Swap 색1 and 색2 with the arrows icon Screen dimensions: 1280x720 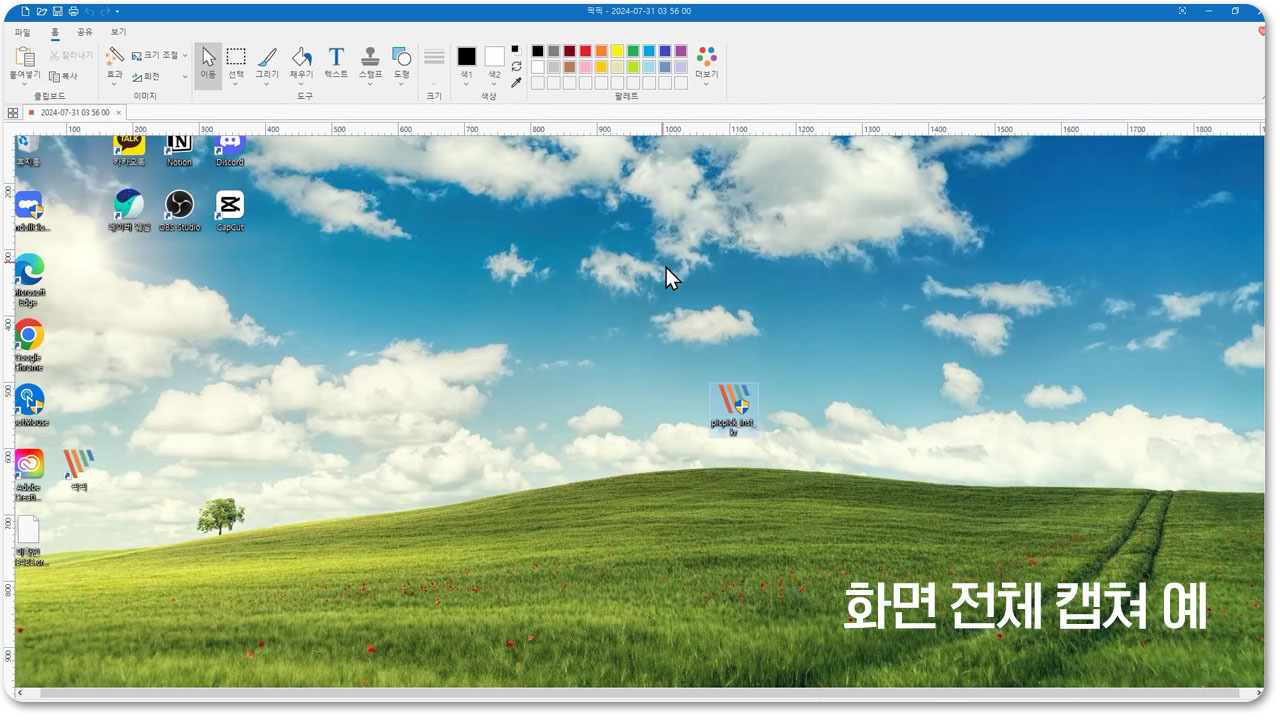[x=516, y=66]
